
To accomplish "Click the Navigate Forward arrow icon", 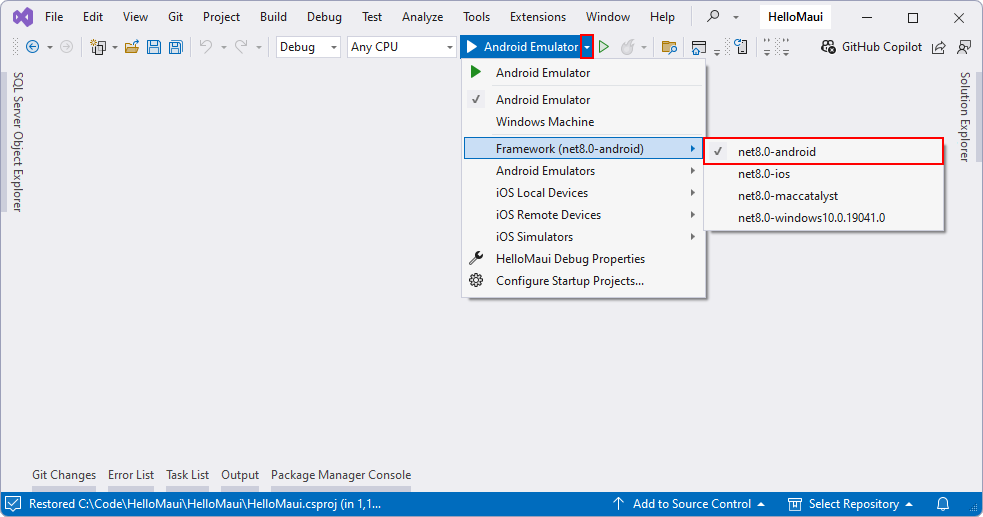I will 66,47.
